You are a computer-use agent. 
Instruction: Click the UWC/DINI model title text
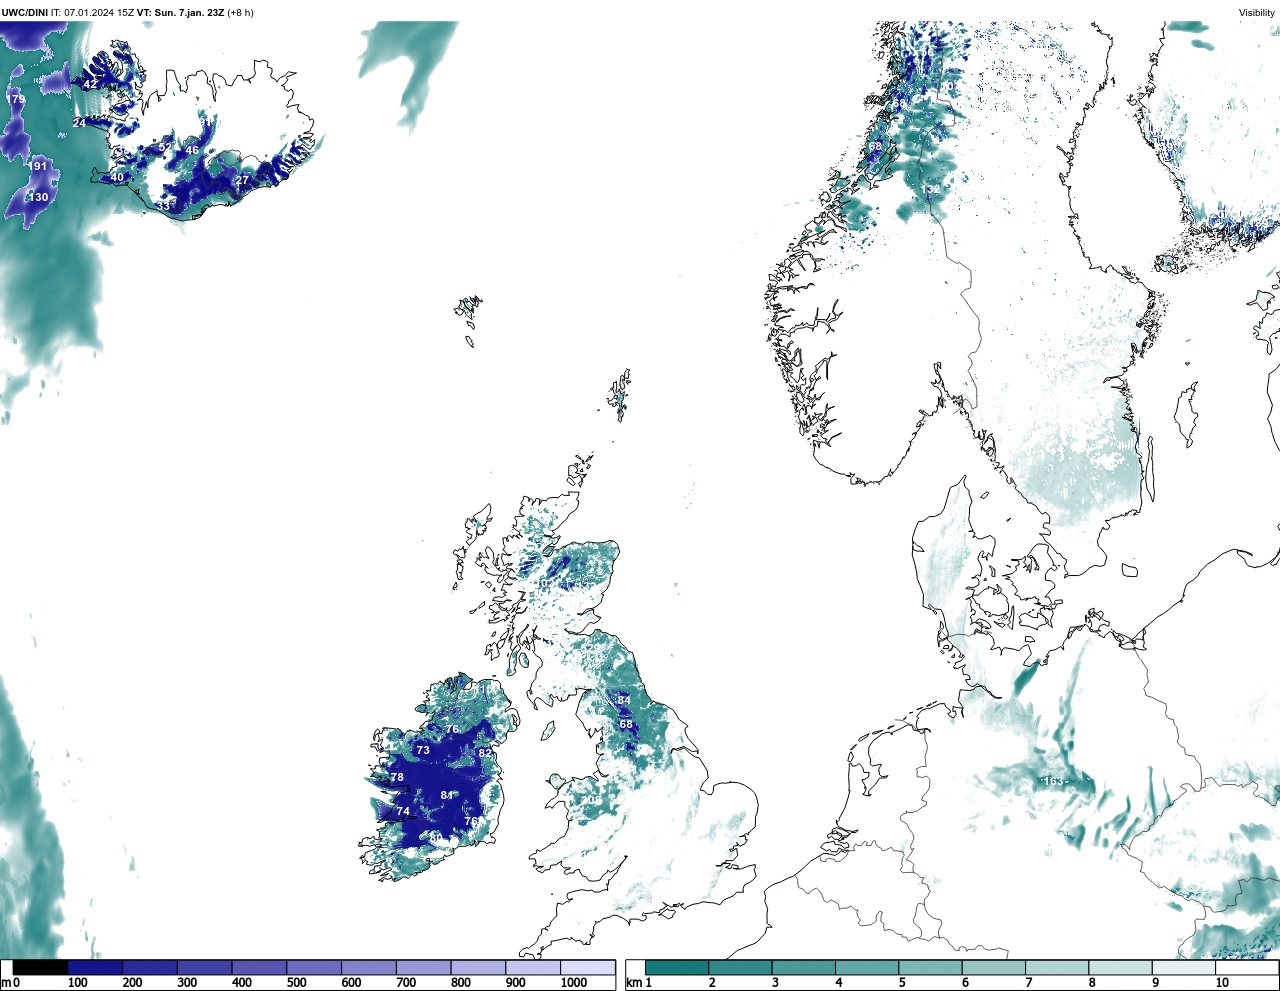point(25,13)
